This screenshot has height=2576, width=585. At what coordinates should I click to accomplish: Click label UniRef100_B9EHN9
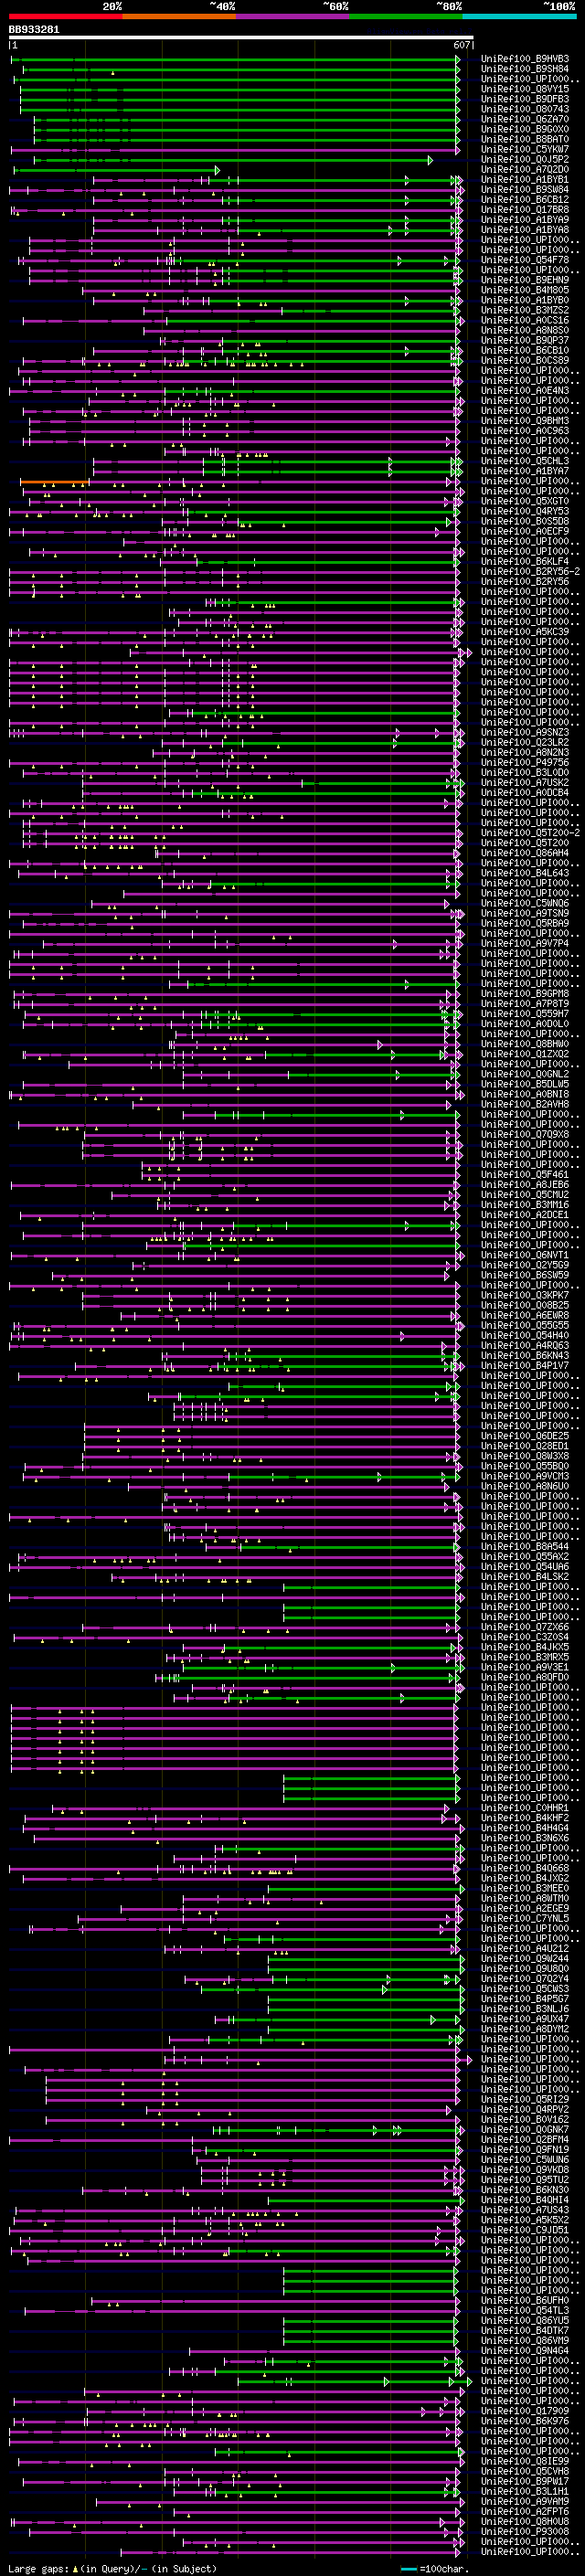525,280
